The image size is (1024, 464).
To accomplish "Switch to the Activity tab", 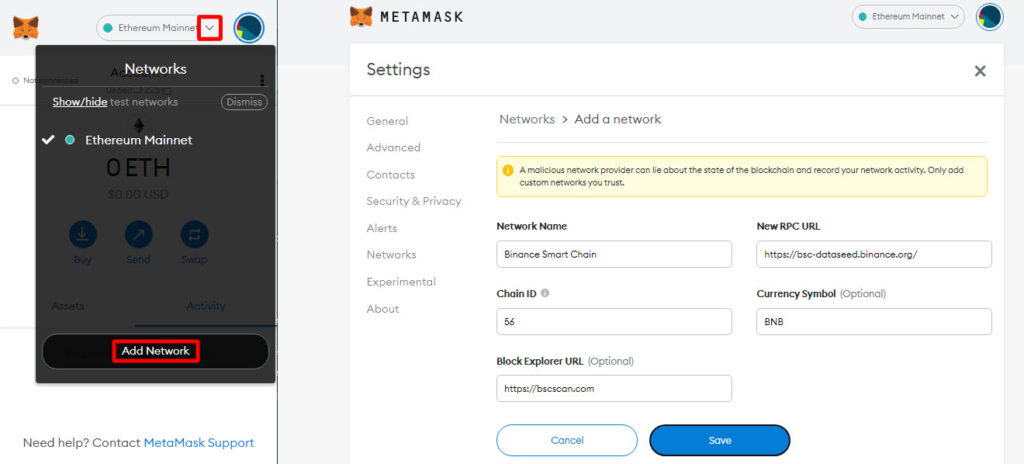I will point(206,306).
